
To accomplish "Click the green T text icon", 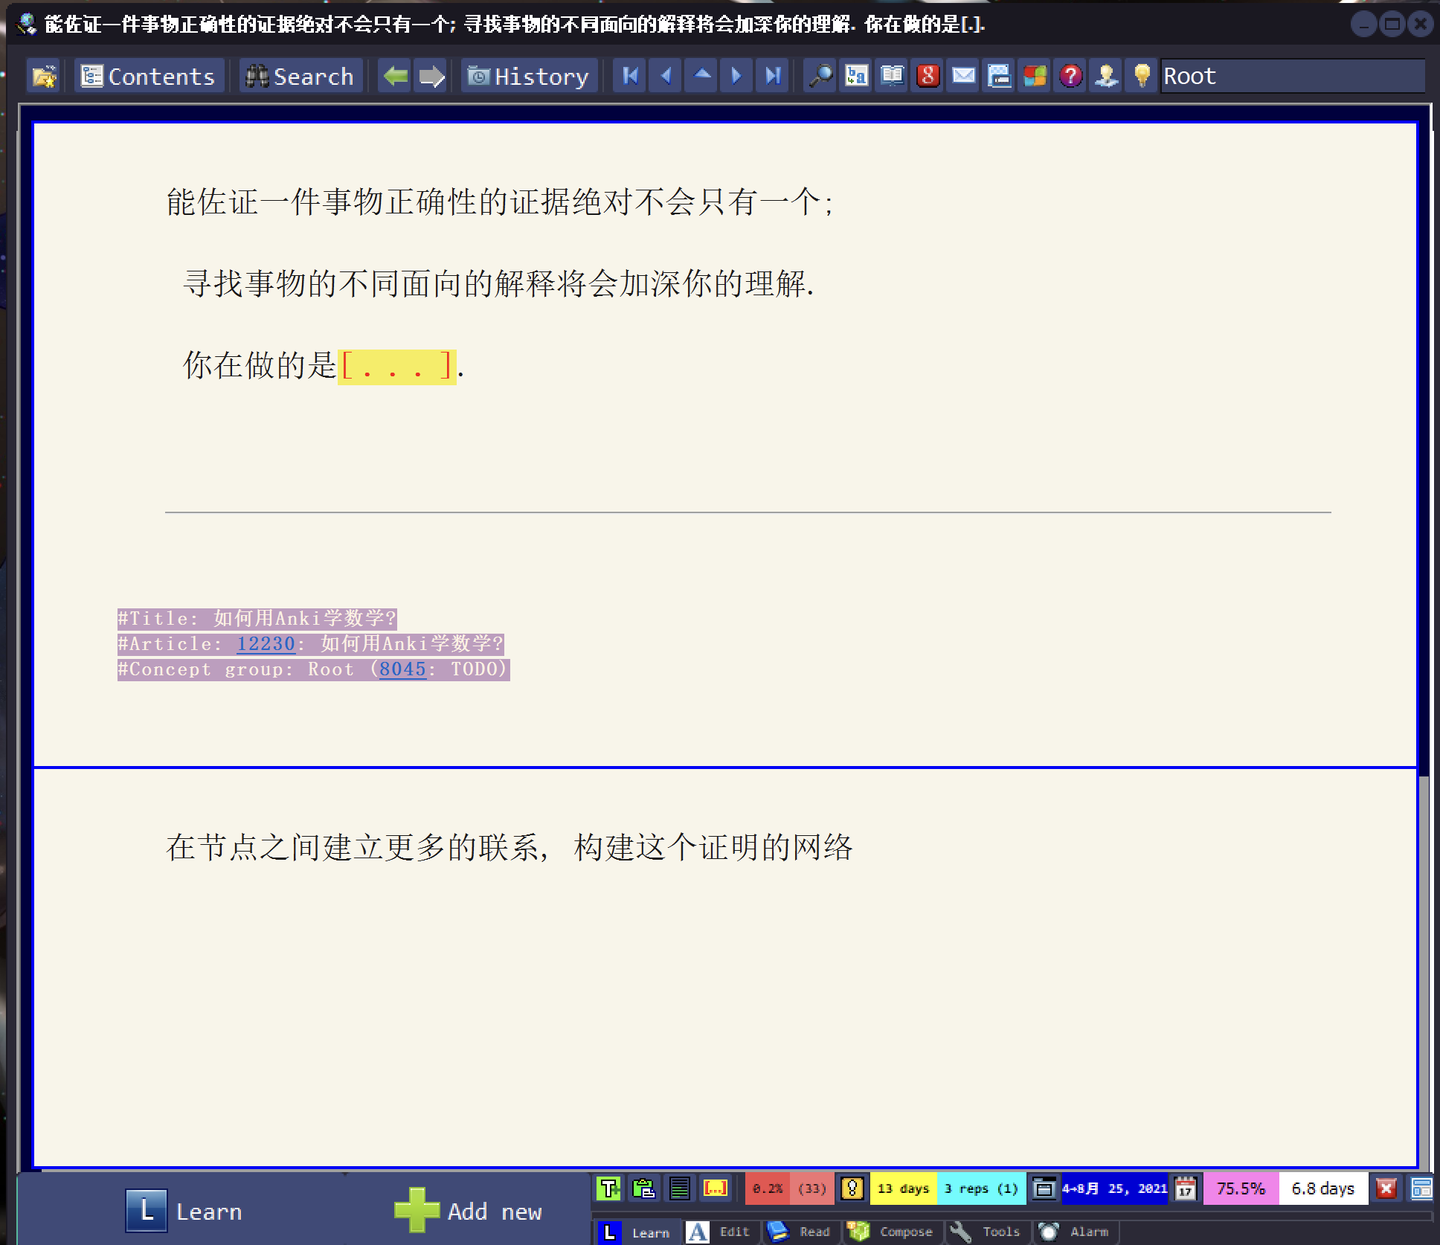I will point(609,1188).
